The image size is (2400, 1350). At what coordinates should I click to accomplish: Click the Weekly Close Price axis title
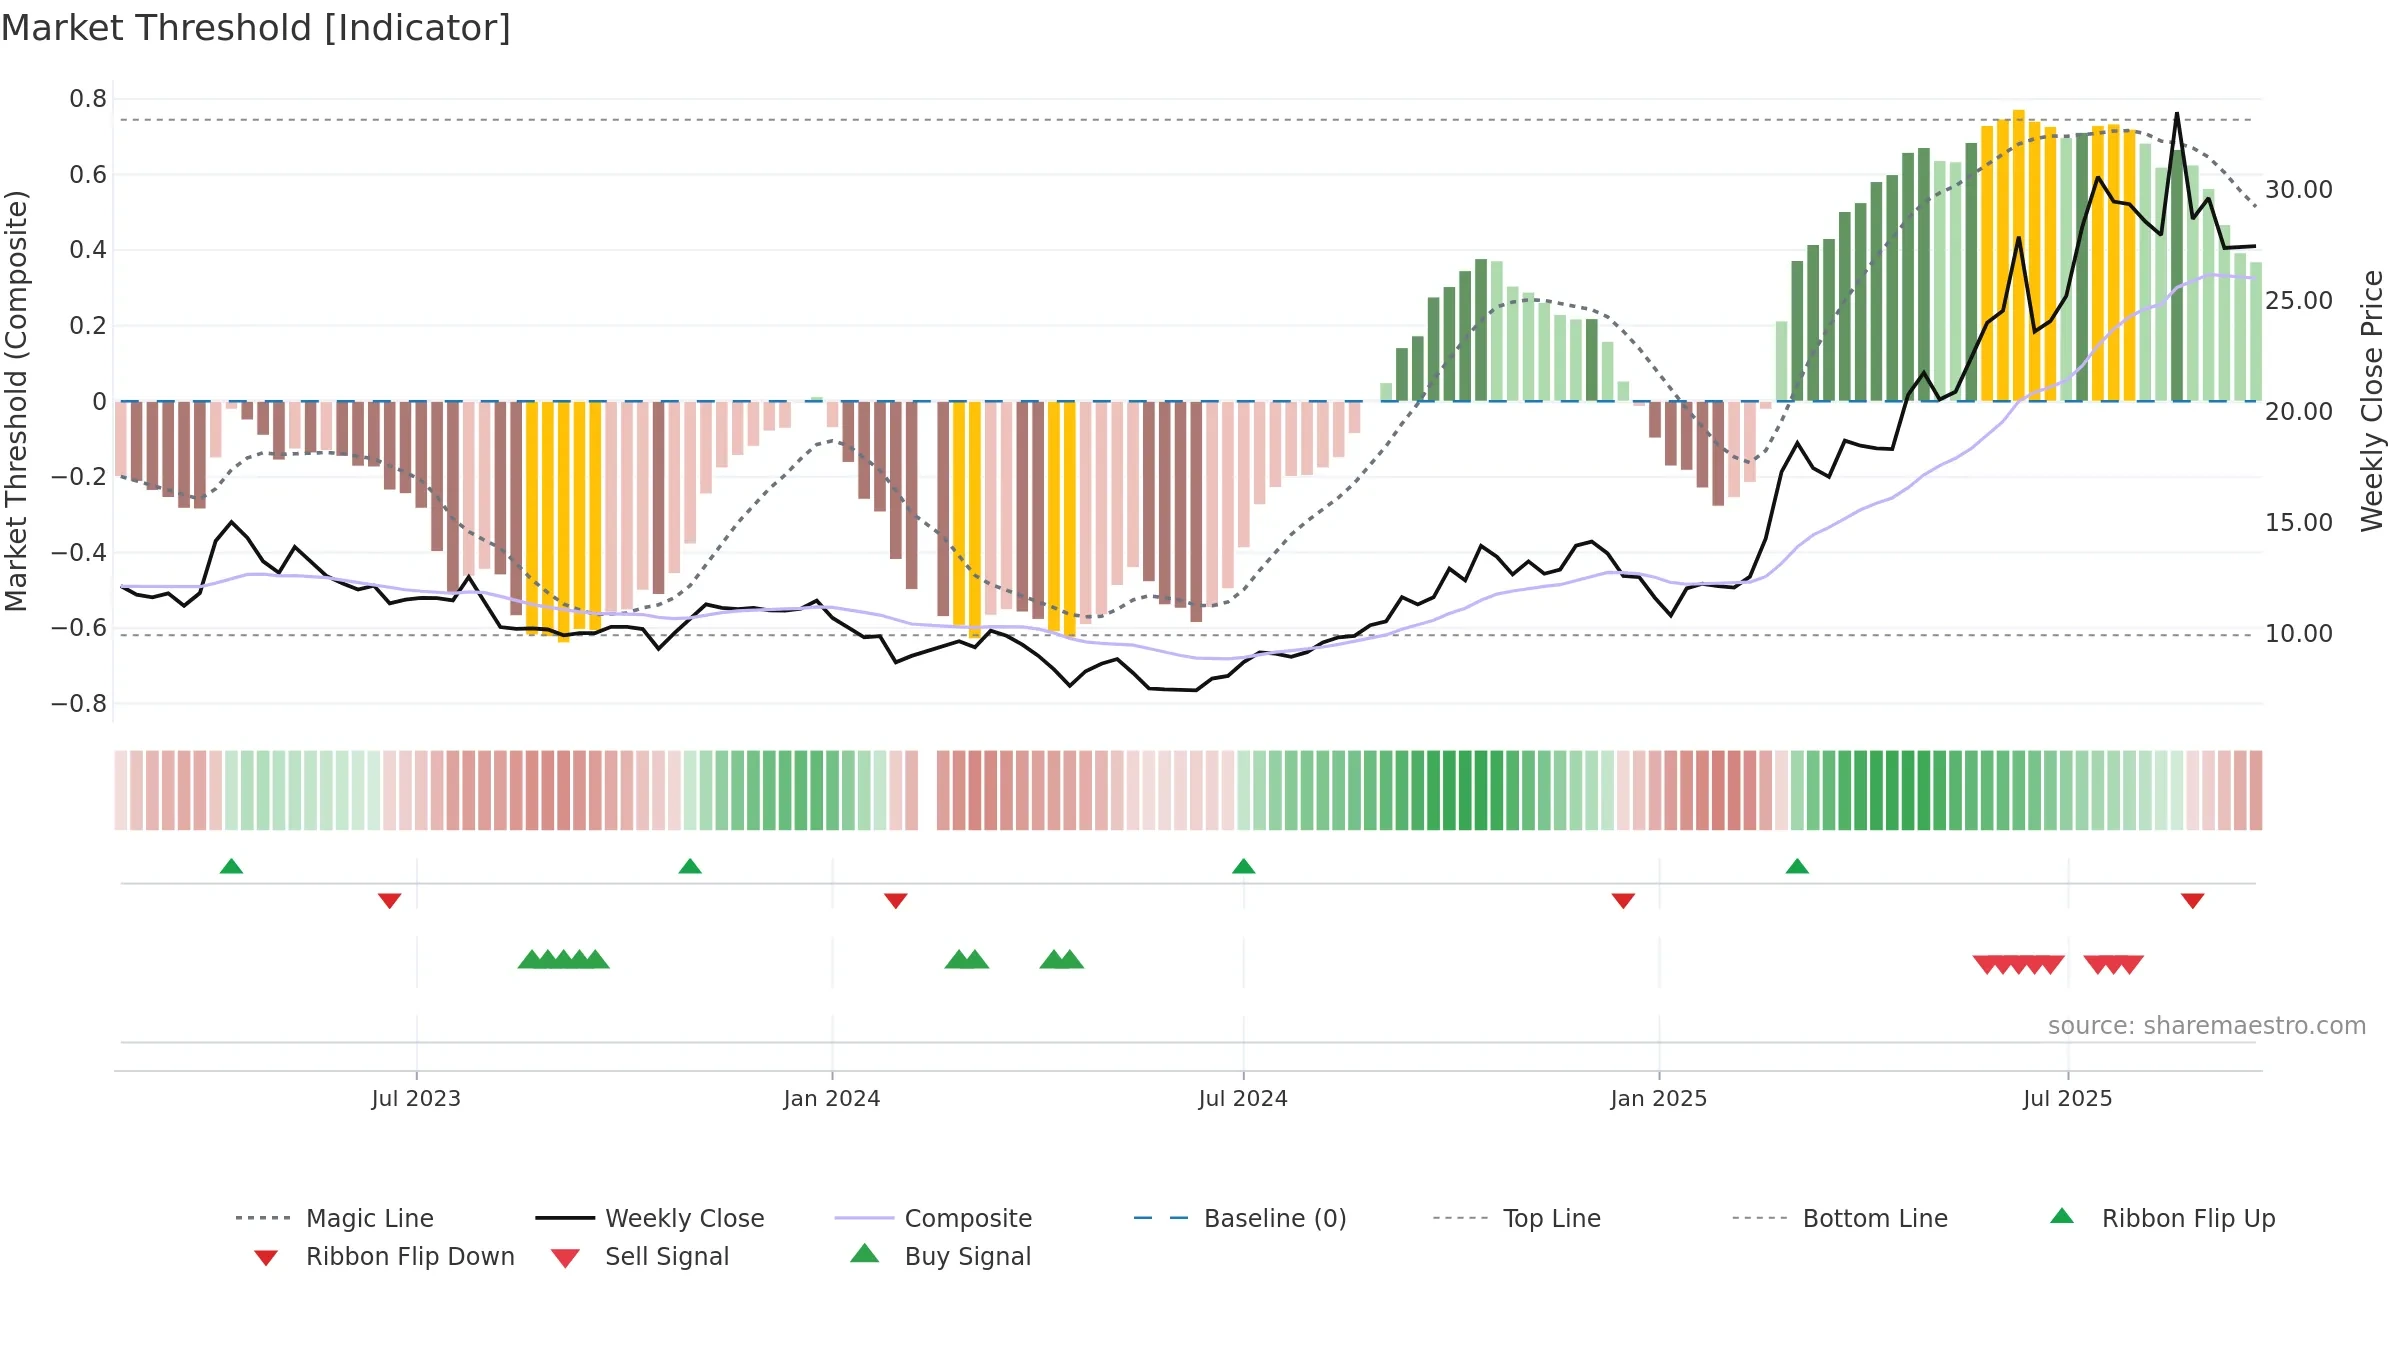[x=2372, y=401]
